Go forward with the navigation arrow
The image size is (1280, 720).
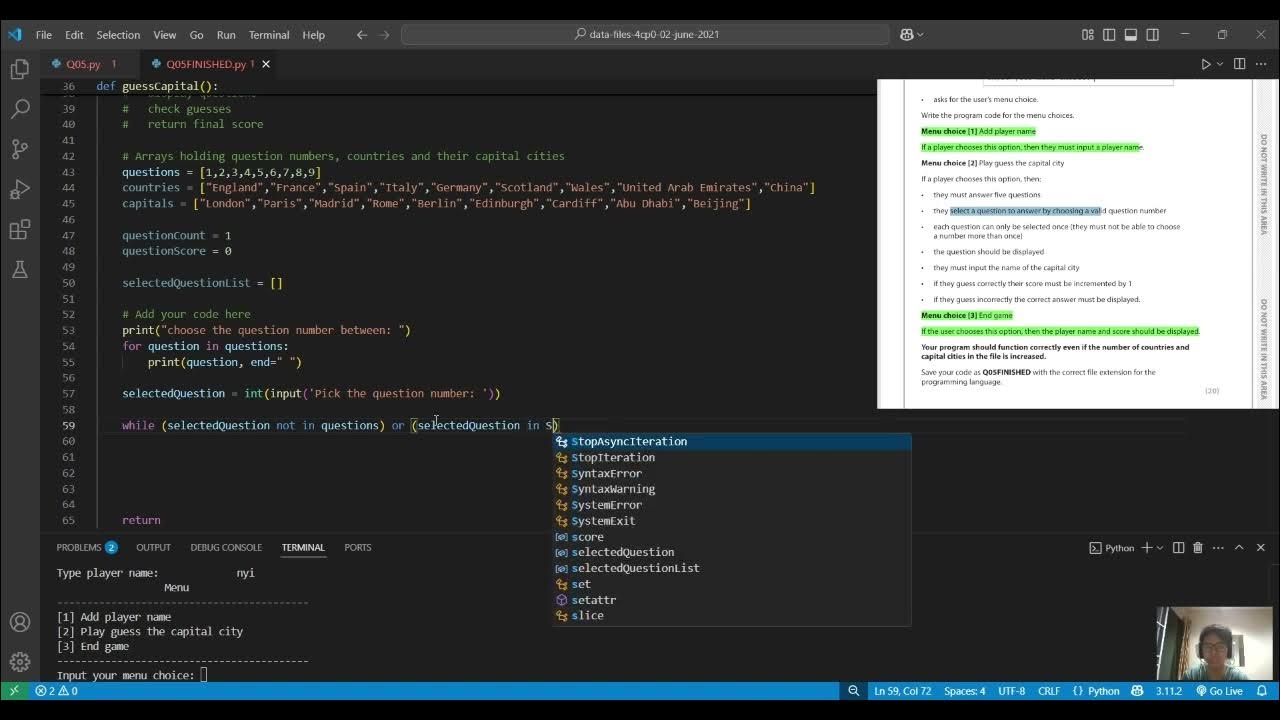tap(386, 34)
